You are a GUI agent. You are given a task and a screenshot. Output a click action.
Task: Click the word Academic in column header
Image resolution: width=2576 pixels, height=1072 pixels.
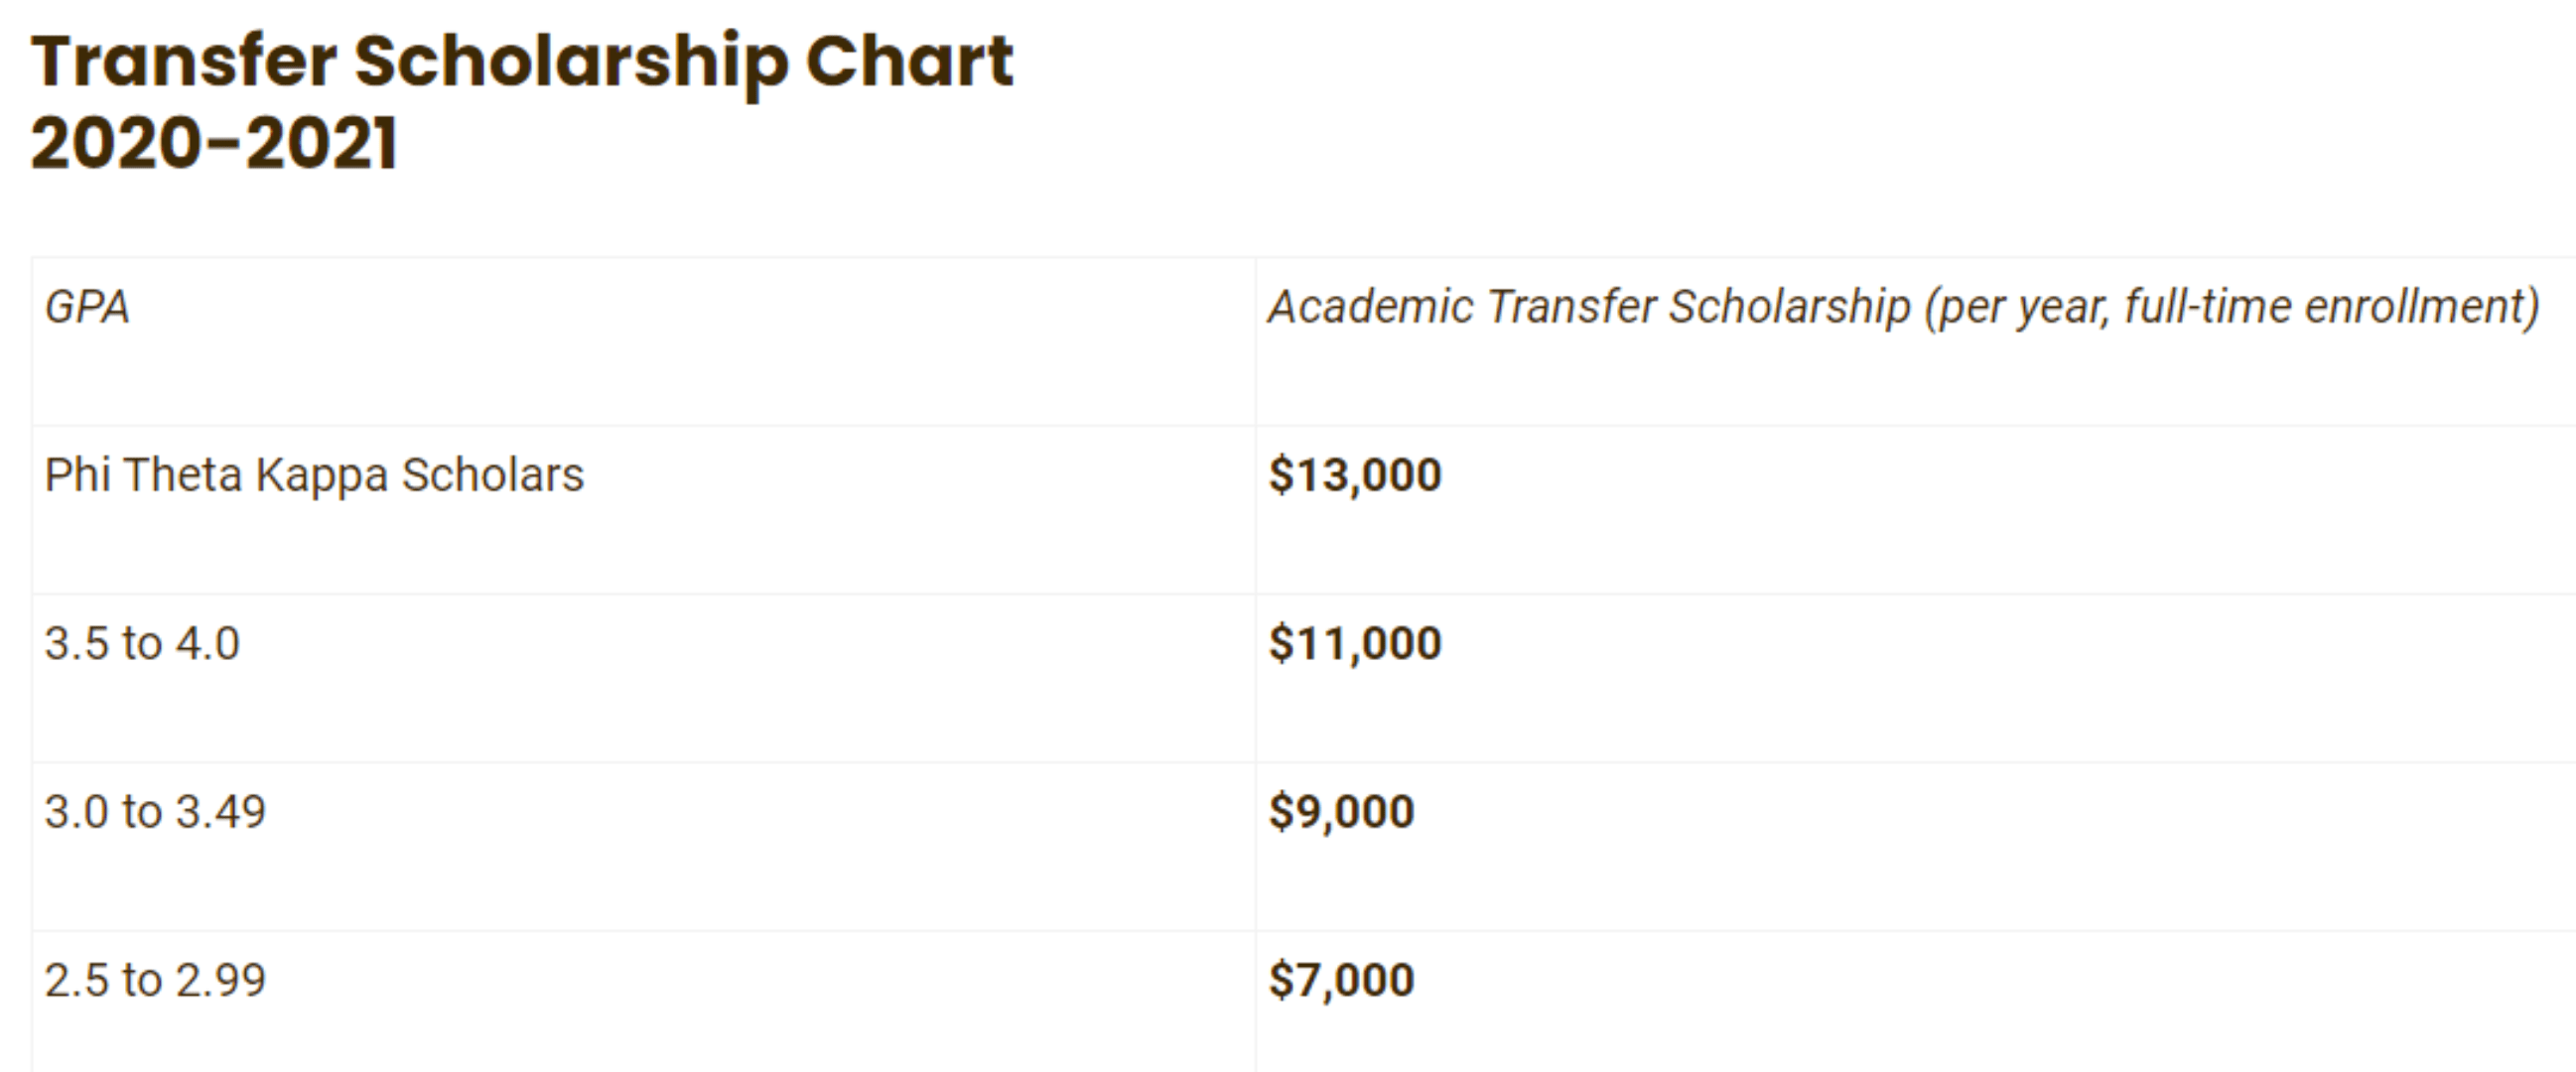pos(1370,307)
